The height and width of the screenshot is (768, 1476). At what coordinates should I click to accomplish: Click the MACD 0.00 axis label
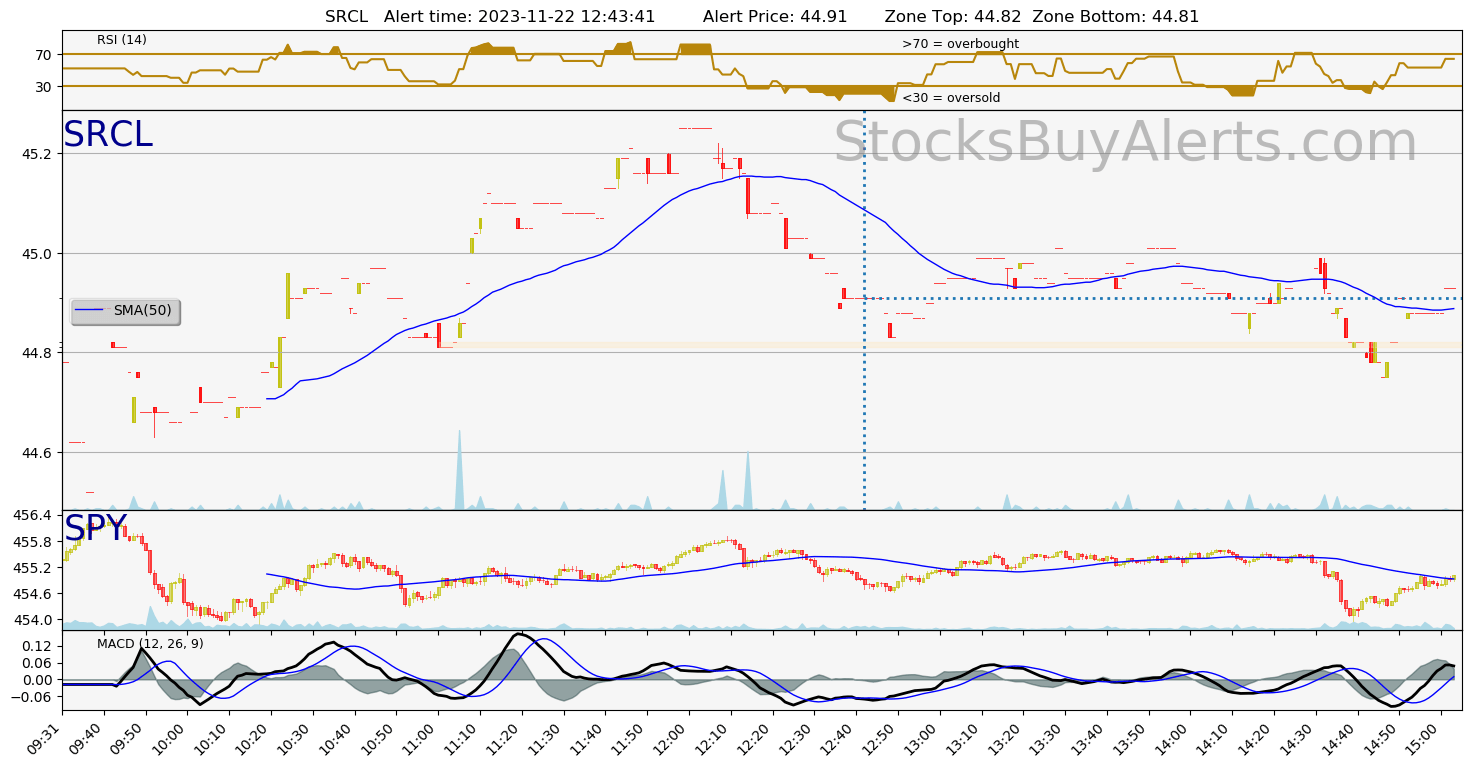point(40,680)
